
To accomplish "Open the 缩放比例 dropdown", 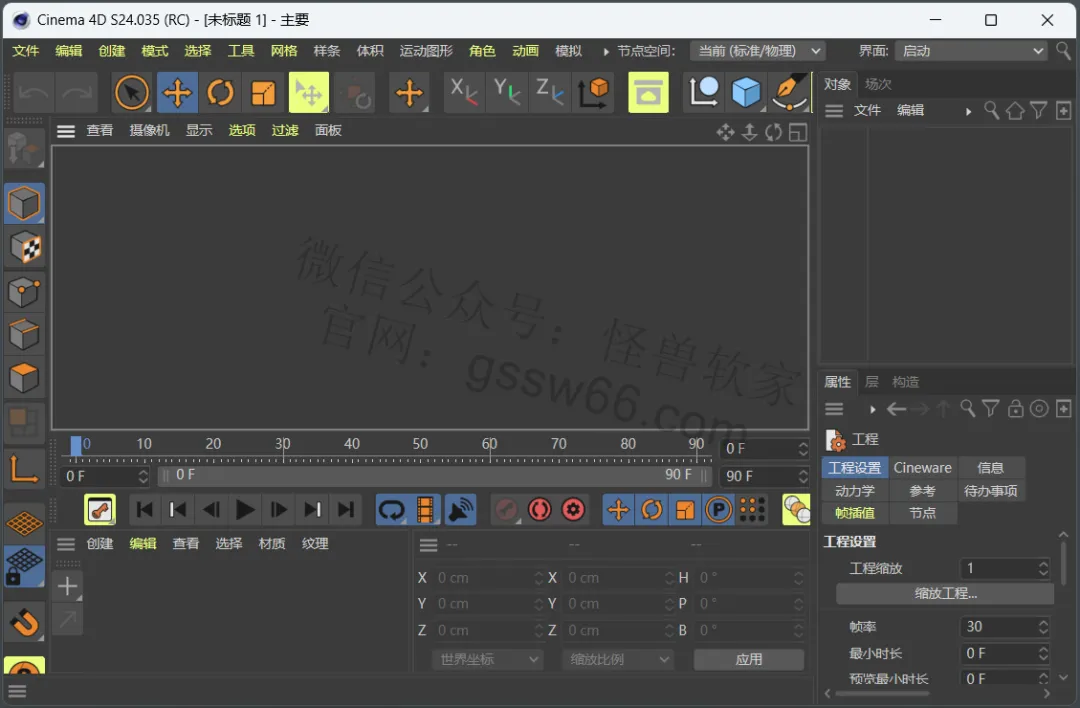I will (x=618, y=659).
